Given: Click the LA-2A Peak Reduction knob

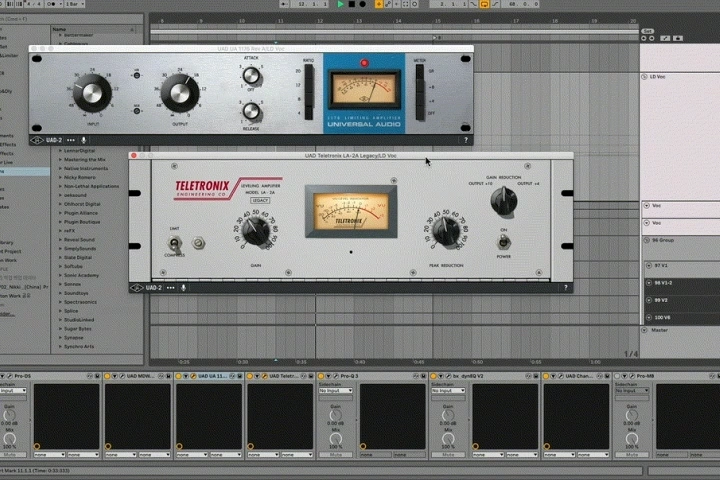Looking at the screenshot, I should point(445,231).
